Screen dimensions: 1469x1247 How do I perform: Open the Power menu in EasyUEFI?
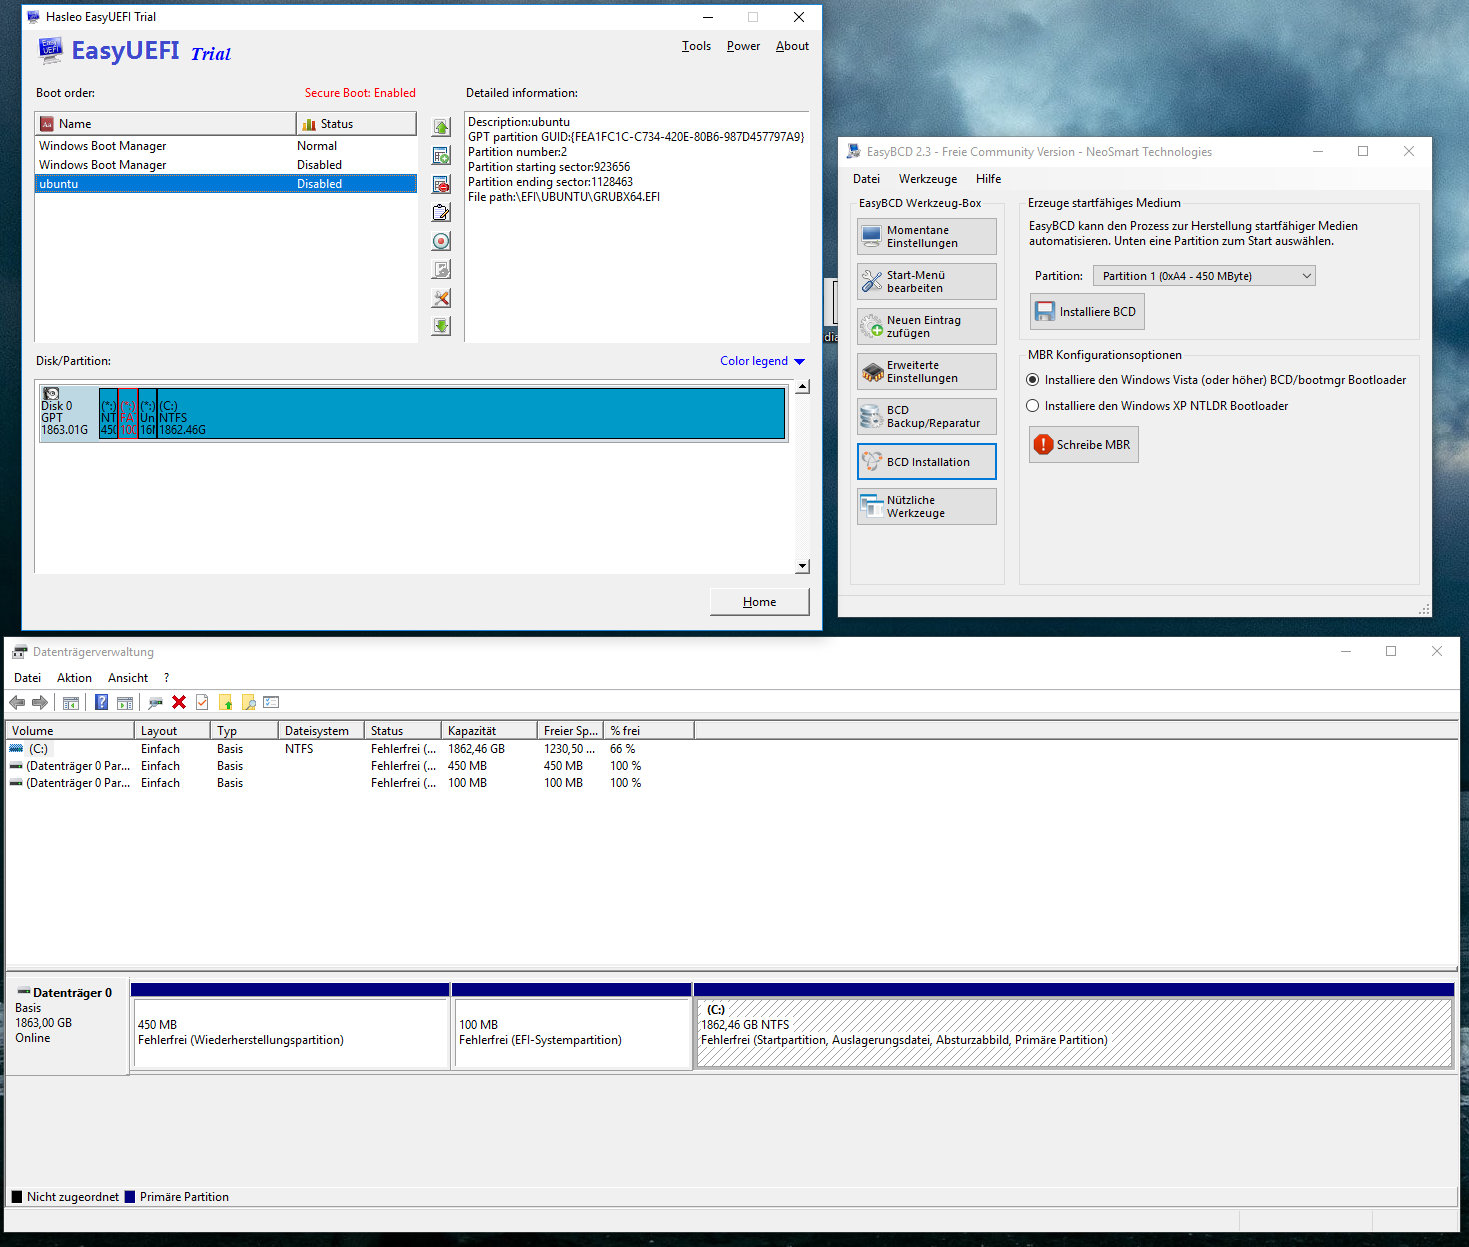click(743, 46)
